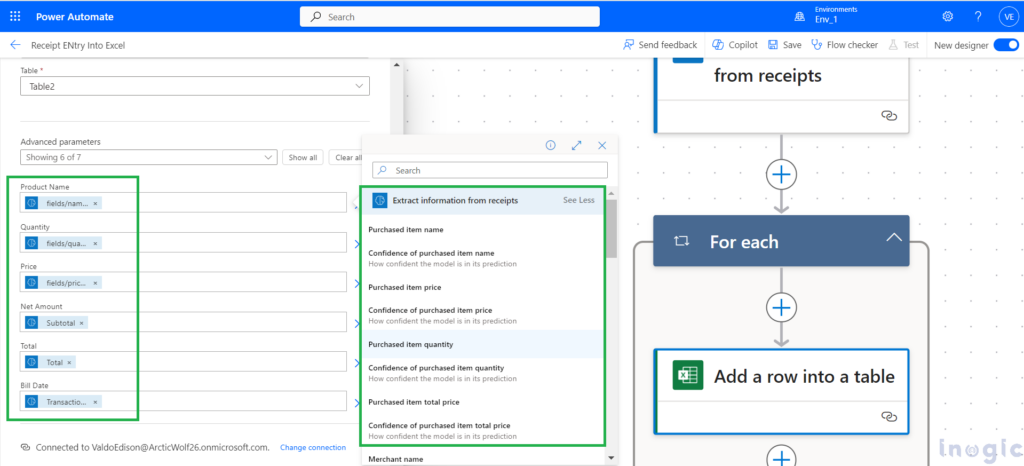The image size is (1024, 466).
Task: Click the dynamic content list scrollbar
Action: pyautogui.click(x=611, y=228)
